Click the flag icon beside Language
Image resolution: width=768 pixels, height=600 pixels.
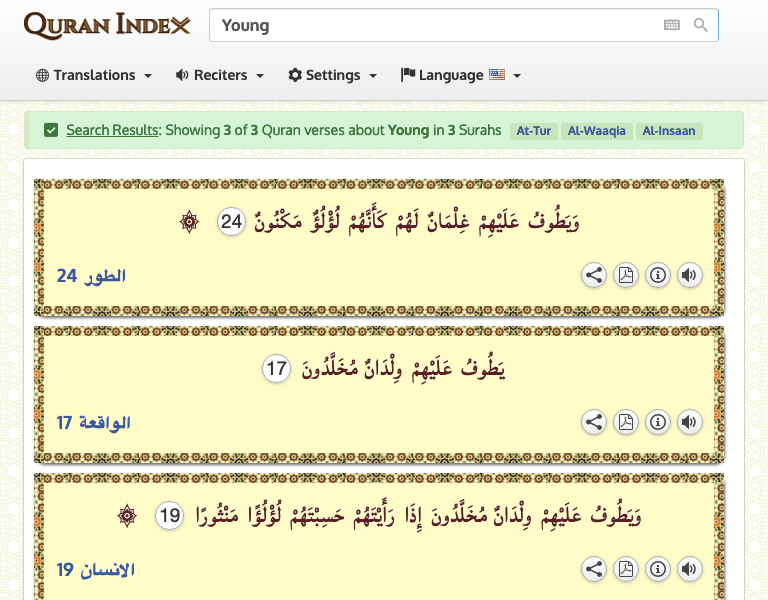408,75
